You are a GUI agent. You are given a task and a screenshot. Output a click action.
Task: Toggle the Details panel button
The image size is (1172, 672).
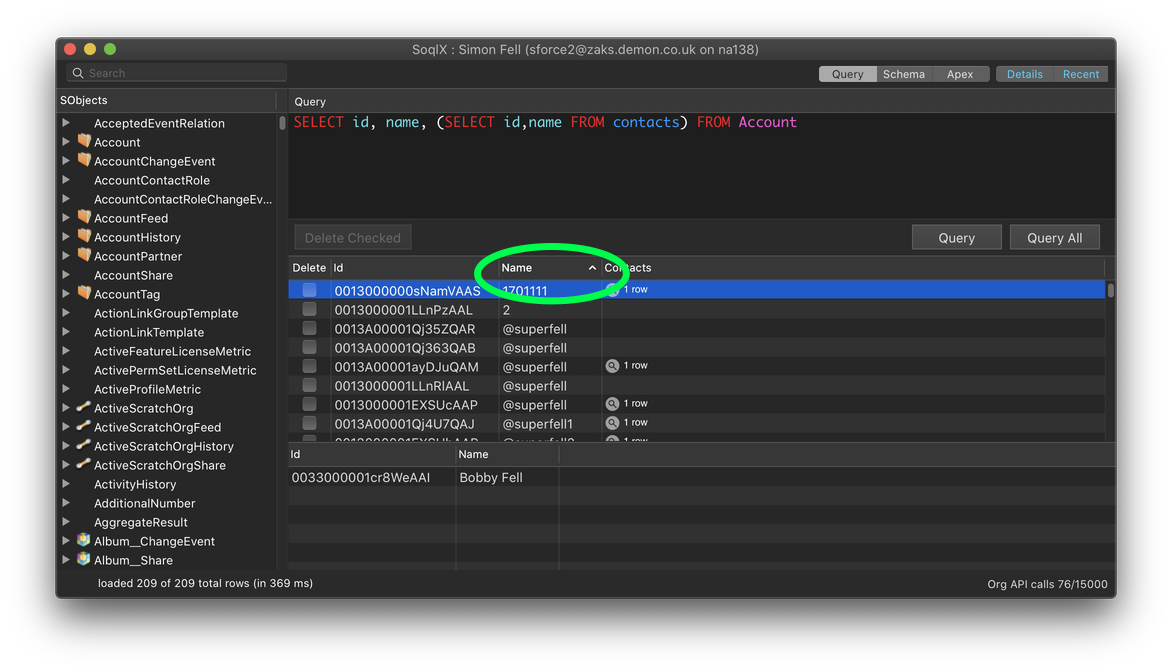click(1024, 74)
